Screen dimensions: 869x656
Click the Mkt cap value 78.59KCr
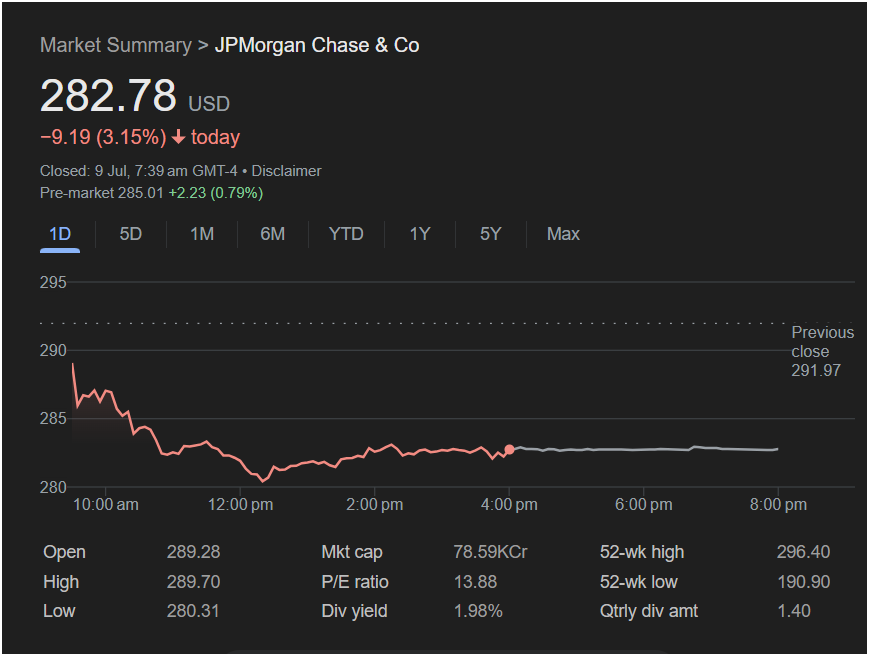click(490, 552)
